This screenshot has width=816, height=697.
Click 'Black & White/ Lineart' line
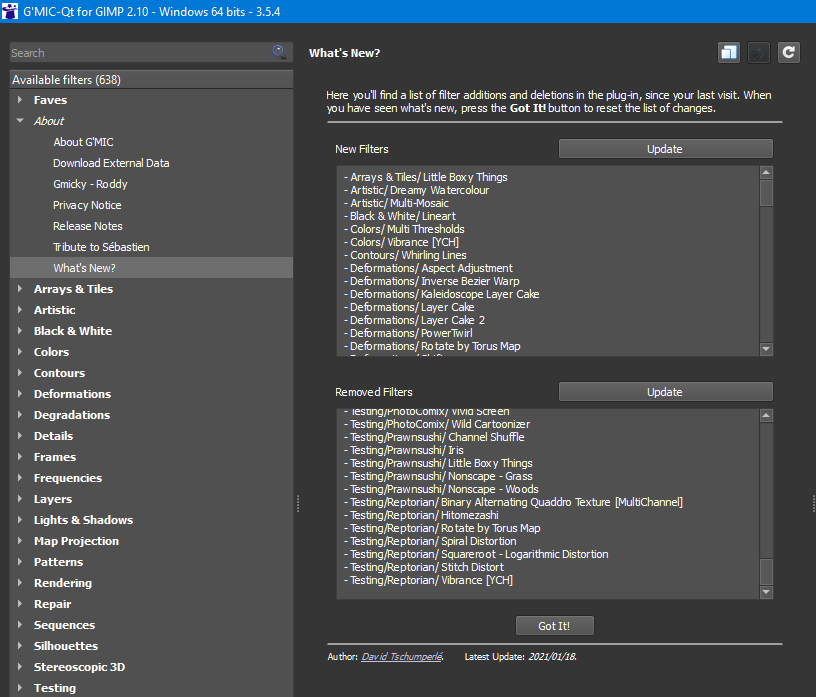[x=400, y=216]
